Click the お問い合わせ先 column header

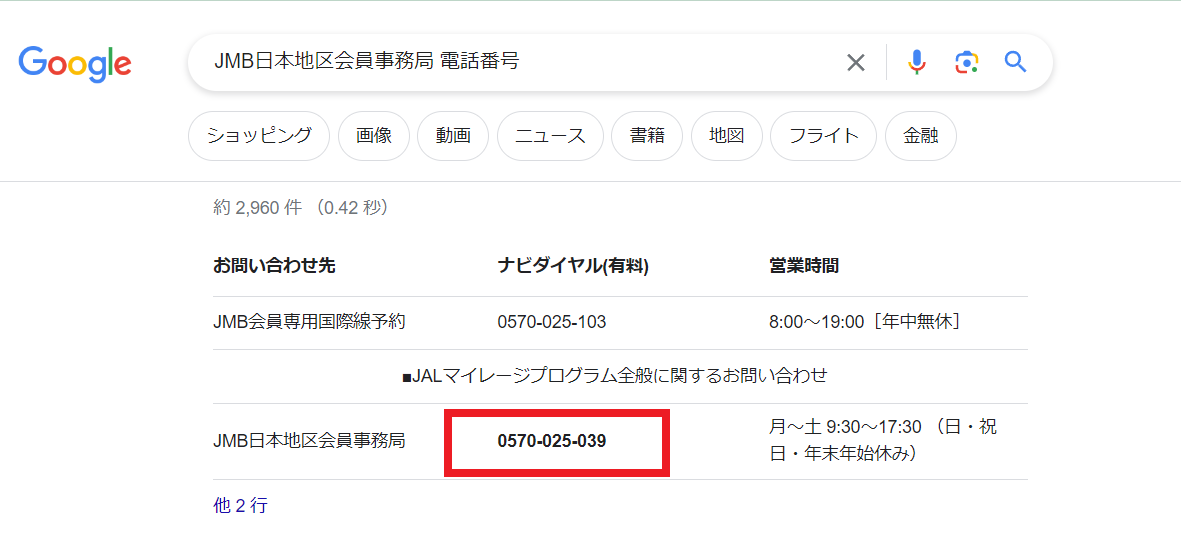pos(274,266)
